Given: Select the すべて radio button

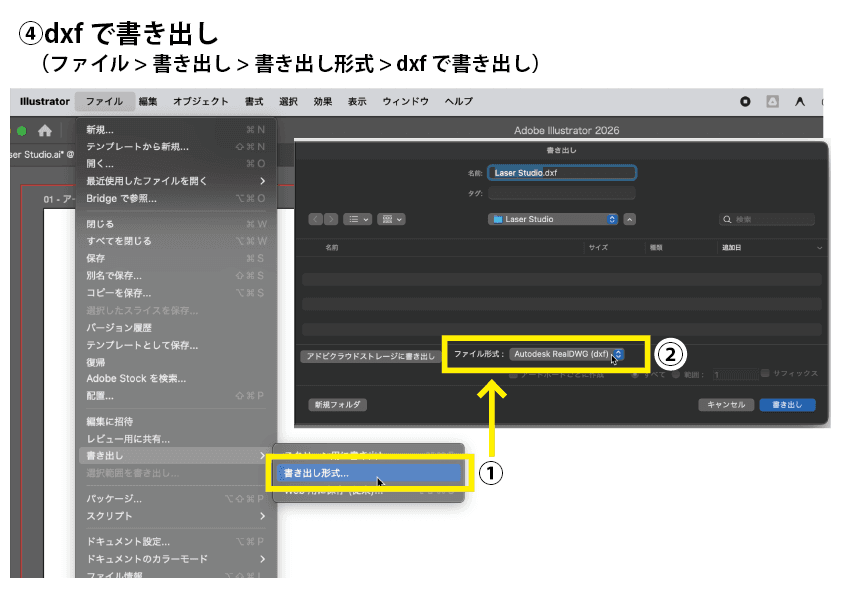Looking at the screenshot, I should pos(635,375).
